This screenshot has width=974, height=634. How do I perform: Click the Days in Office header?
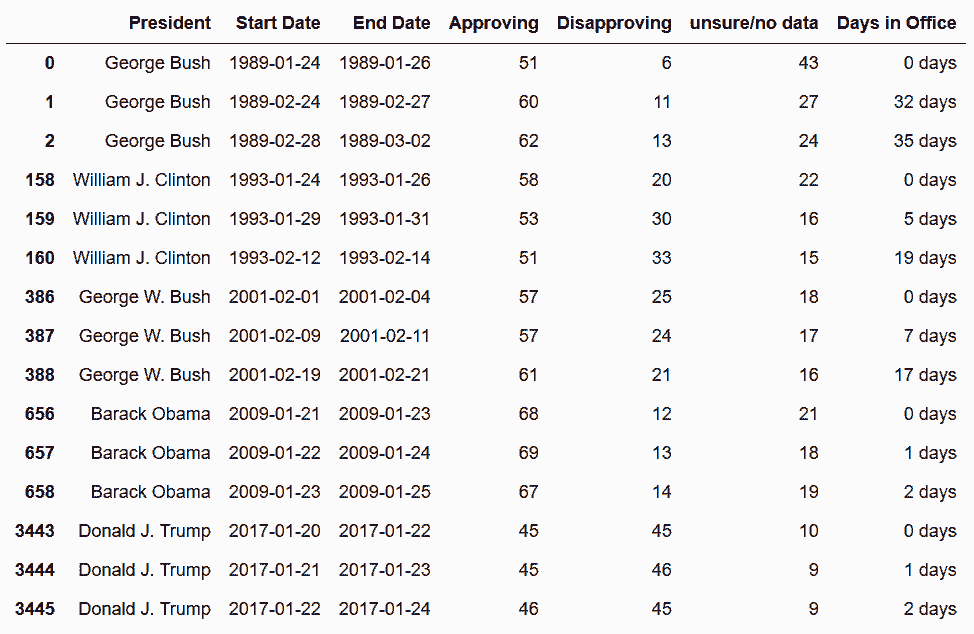tap(896, 23)
